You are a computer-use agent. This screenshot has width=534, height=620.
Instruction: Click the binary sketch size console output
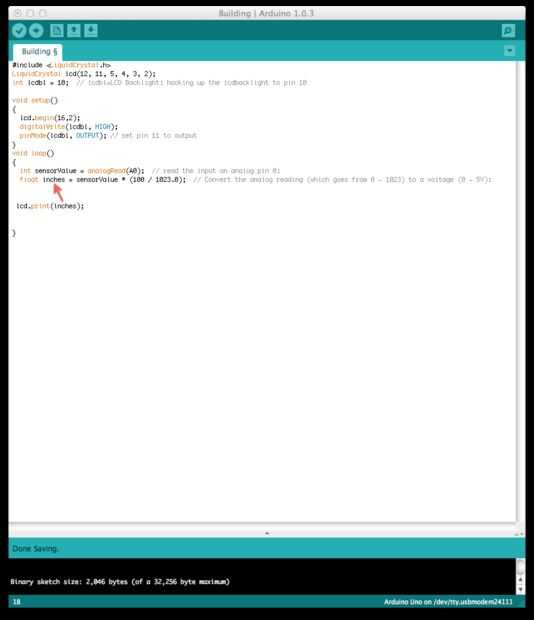pyautogui.click(x=120, y=582)
